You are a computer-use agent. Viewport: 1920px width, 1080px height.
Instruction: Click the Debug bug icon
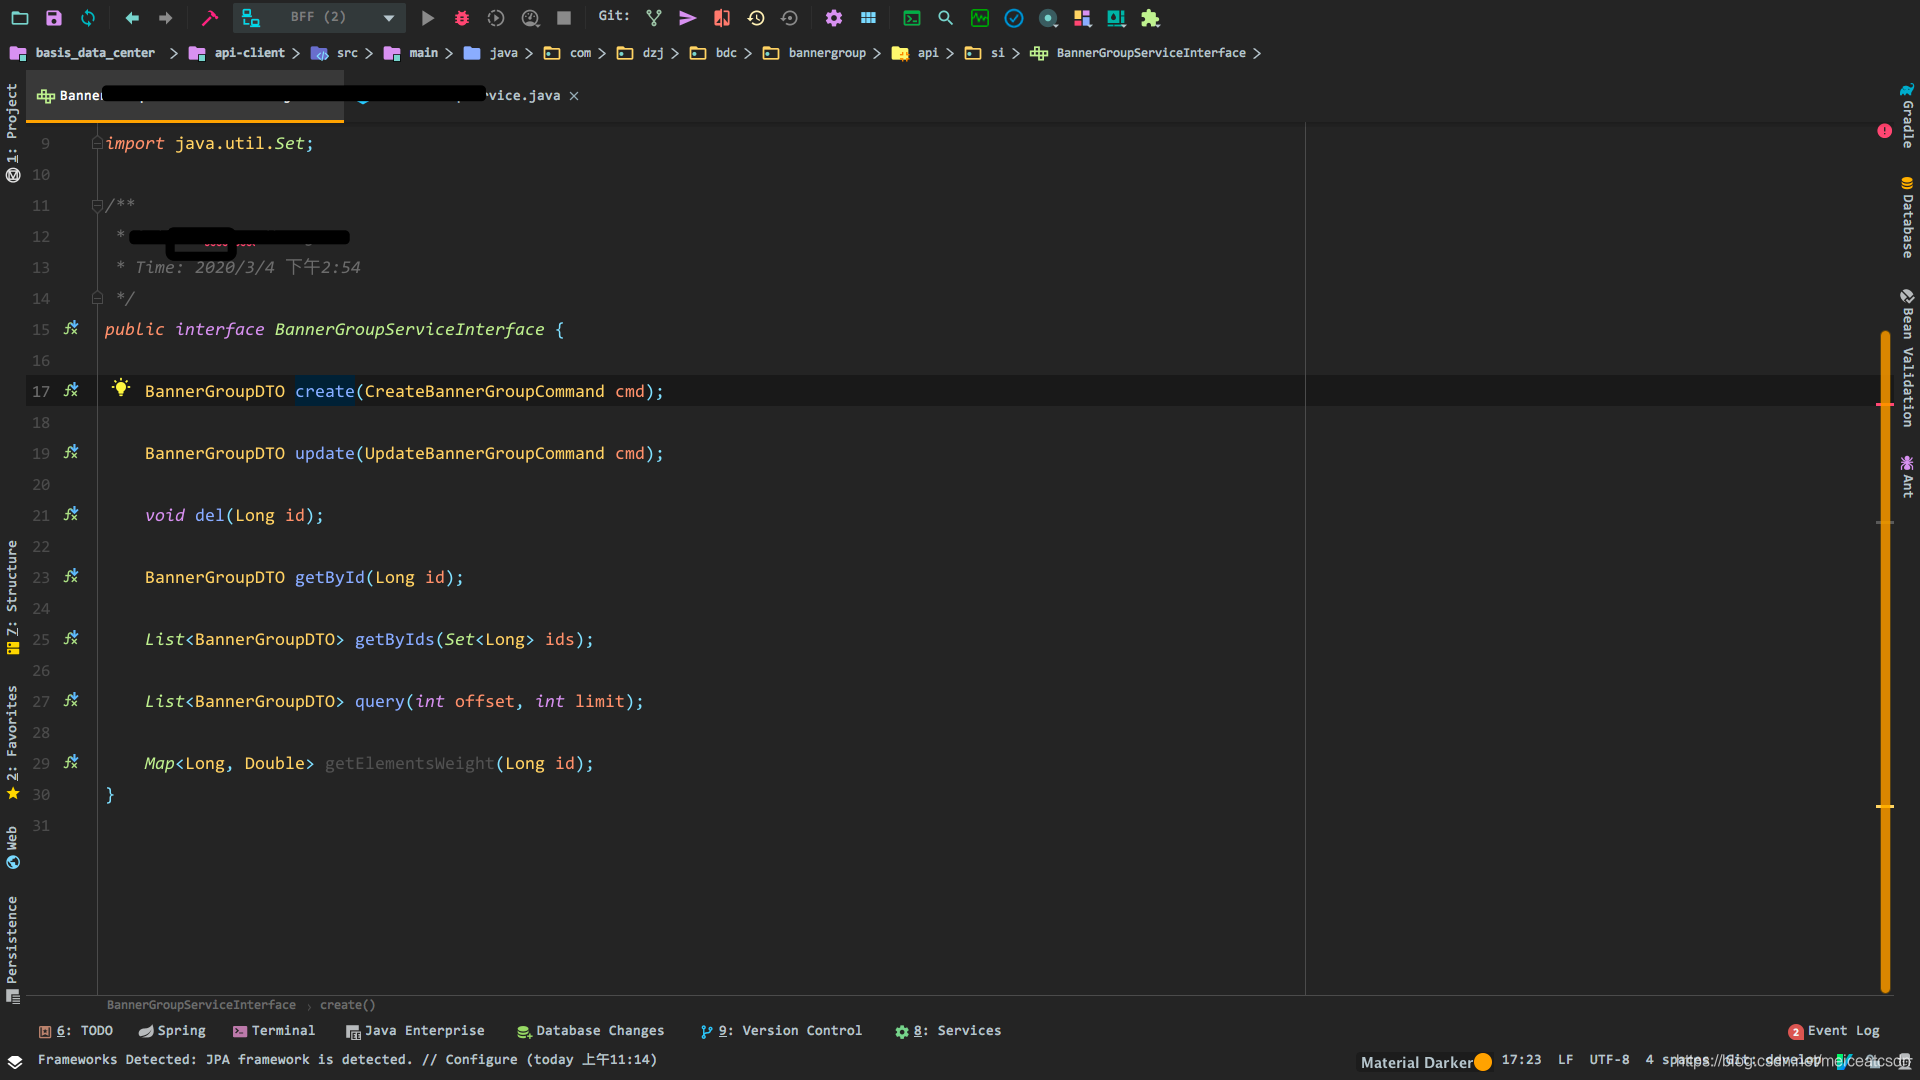pyautogui.click(x=461, y=18)
